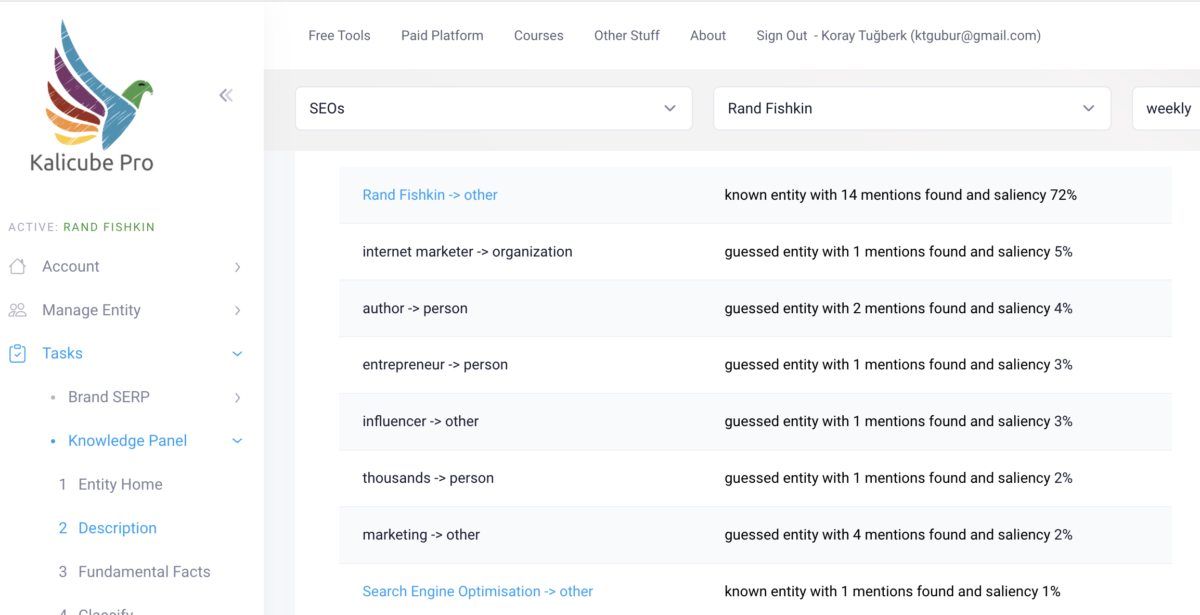Click Rand Fishkin -> other link
The width and height of the screenshot is (1200, 615).
[x=430, y=195]
